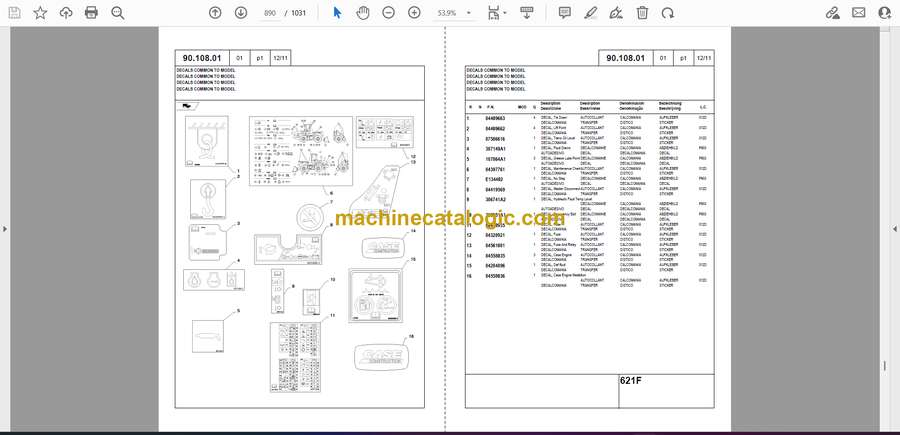
Task: Zoom in with the plus icon
Action: pyautogui.click(x=414, y=13)
